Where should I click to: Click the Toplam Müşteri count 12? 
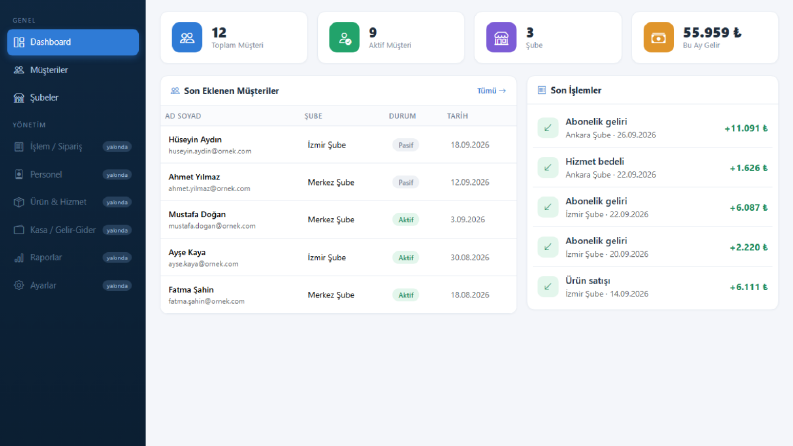point(219,32)
